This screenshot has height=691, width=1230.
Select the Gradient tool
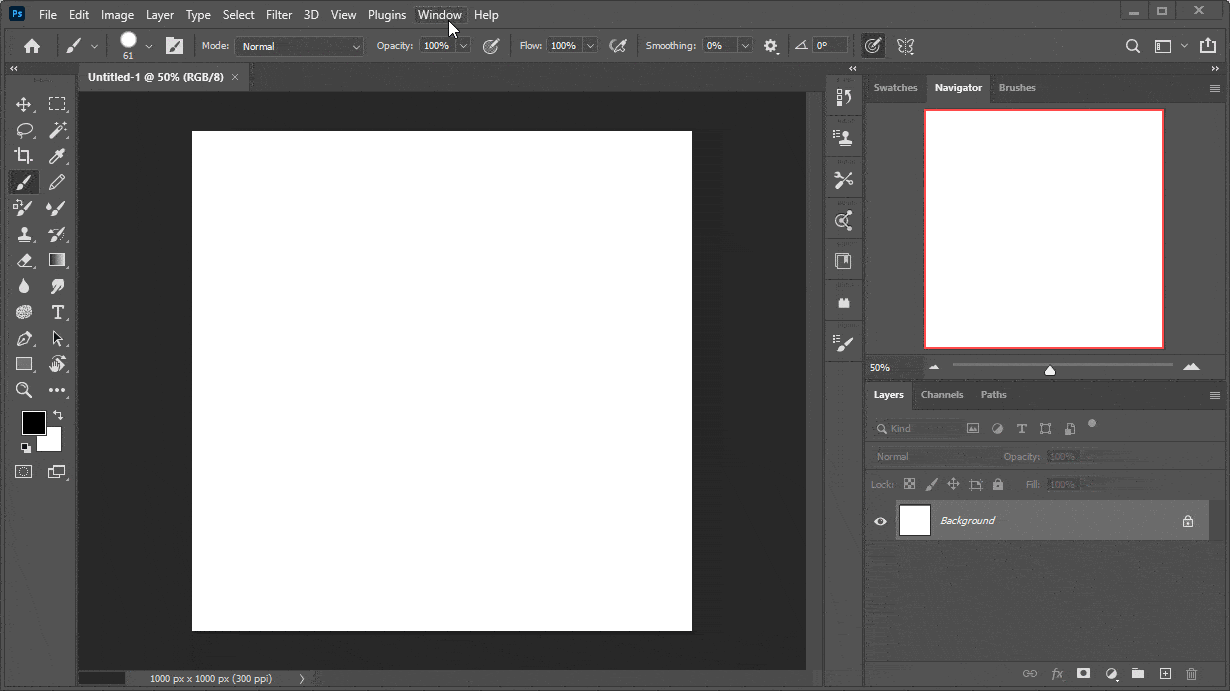57,260
